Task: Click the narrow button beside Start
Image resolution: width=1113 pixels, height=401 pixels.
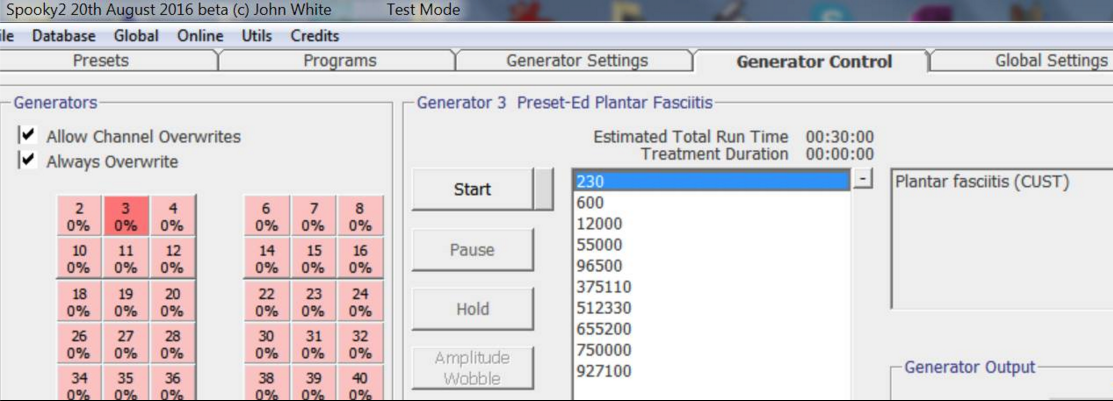Action: point(544,189)
